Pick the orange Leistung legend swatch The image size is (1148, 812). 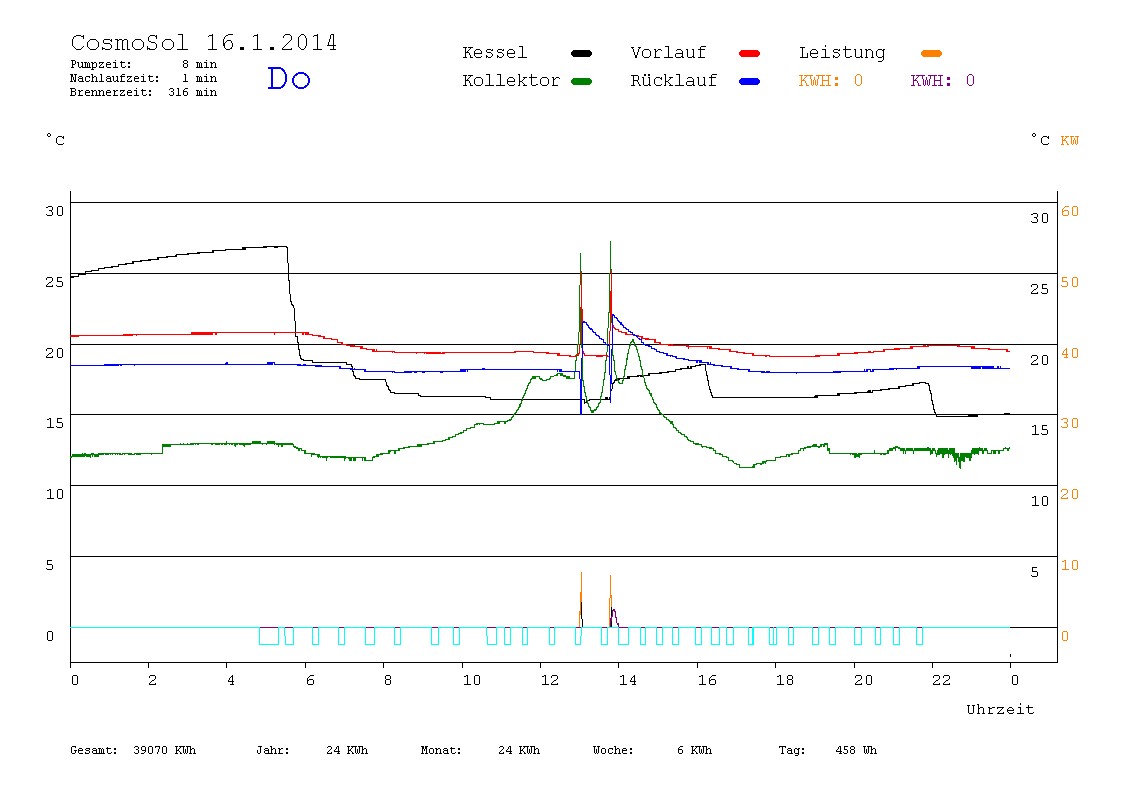pyautogui.click(x=931, y=53)
